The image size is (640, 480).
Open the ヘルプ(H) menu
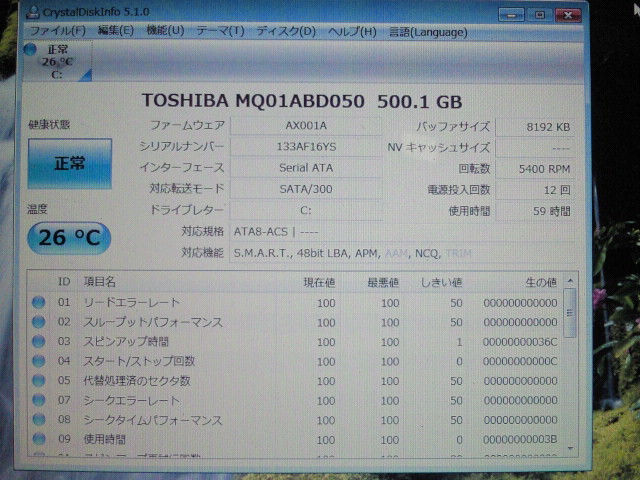click(352, 32)
